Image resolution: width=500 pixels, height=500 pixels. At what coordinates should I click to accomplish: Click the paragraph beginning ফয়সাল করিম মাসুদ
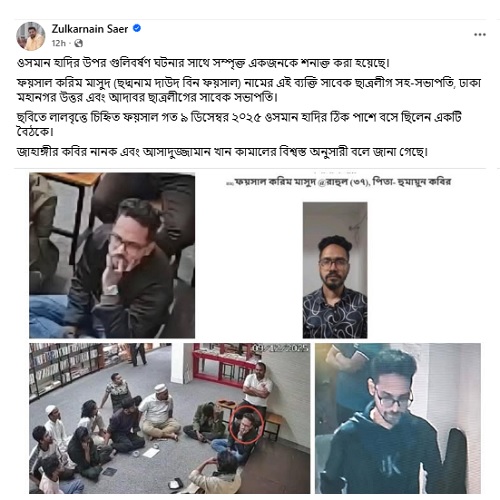(x=249, y=90)
